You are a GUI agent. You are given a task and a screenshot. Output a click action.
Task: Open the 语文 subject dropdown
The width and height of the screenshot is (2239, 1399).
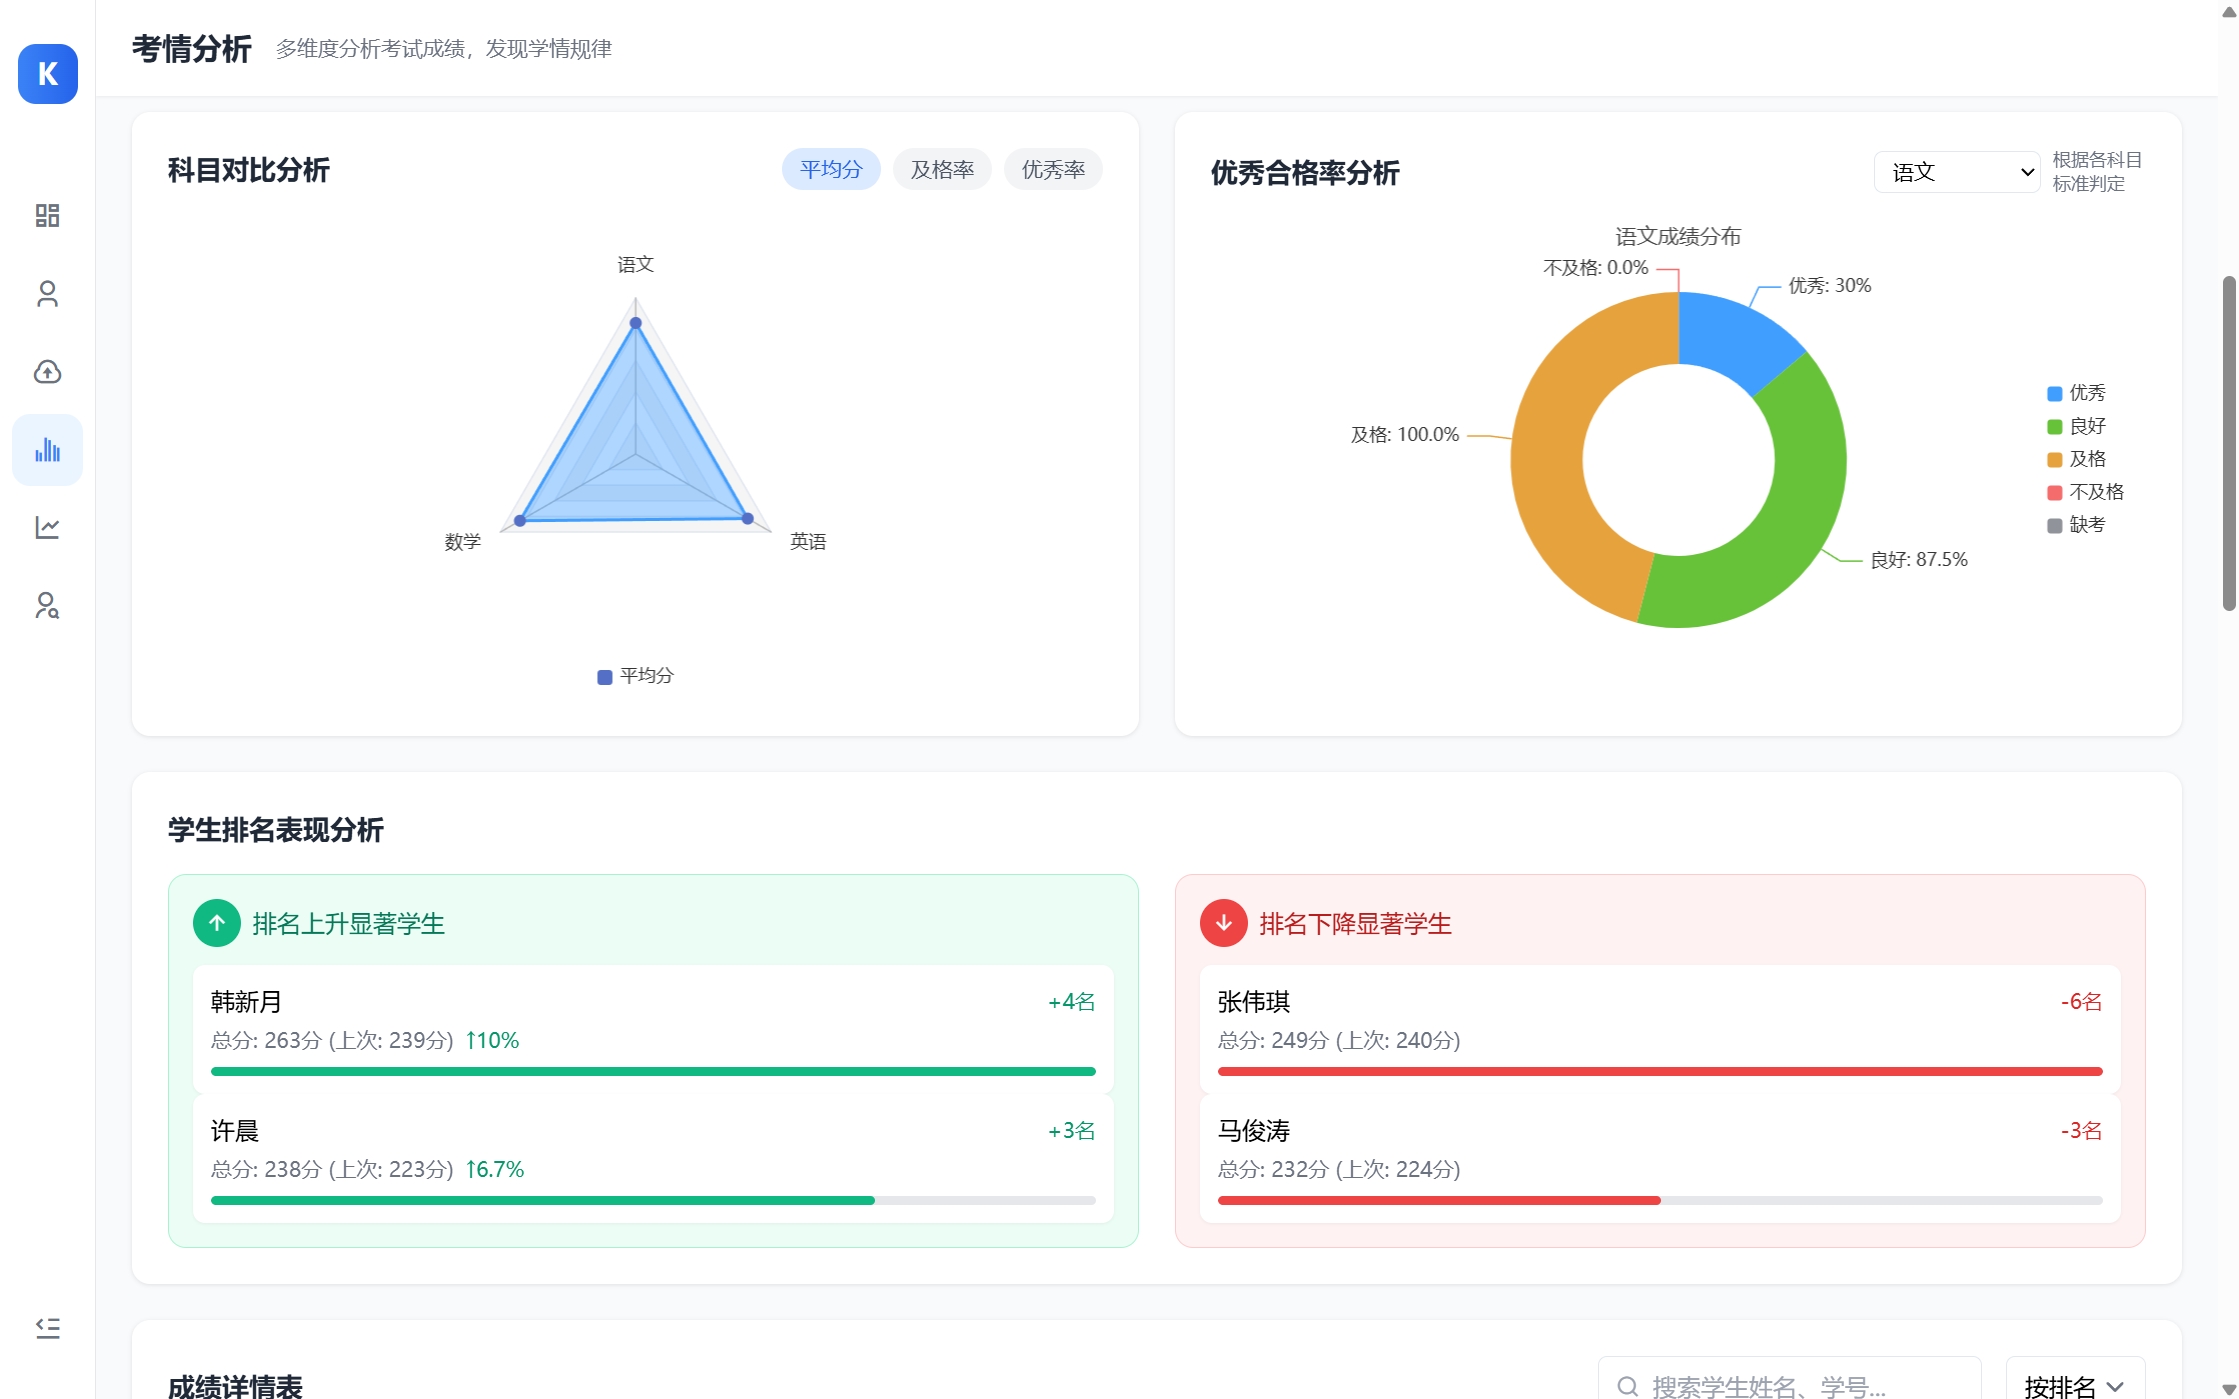point(1956,172)
